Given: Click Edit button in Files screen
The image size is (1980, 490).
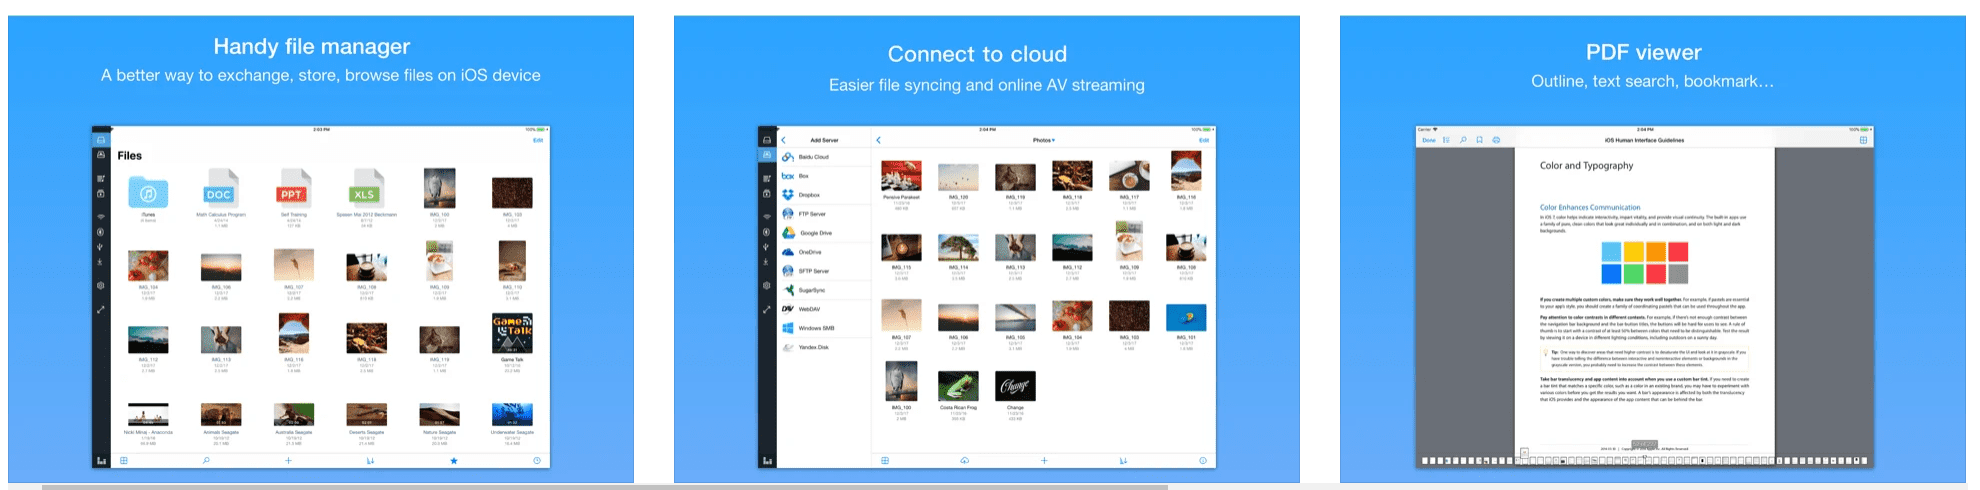Looking at the screenshot, I should tap(537, 140).
